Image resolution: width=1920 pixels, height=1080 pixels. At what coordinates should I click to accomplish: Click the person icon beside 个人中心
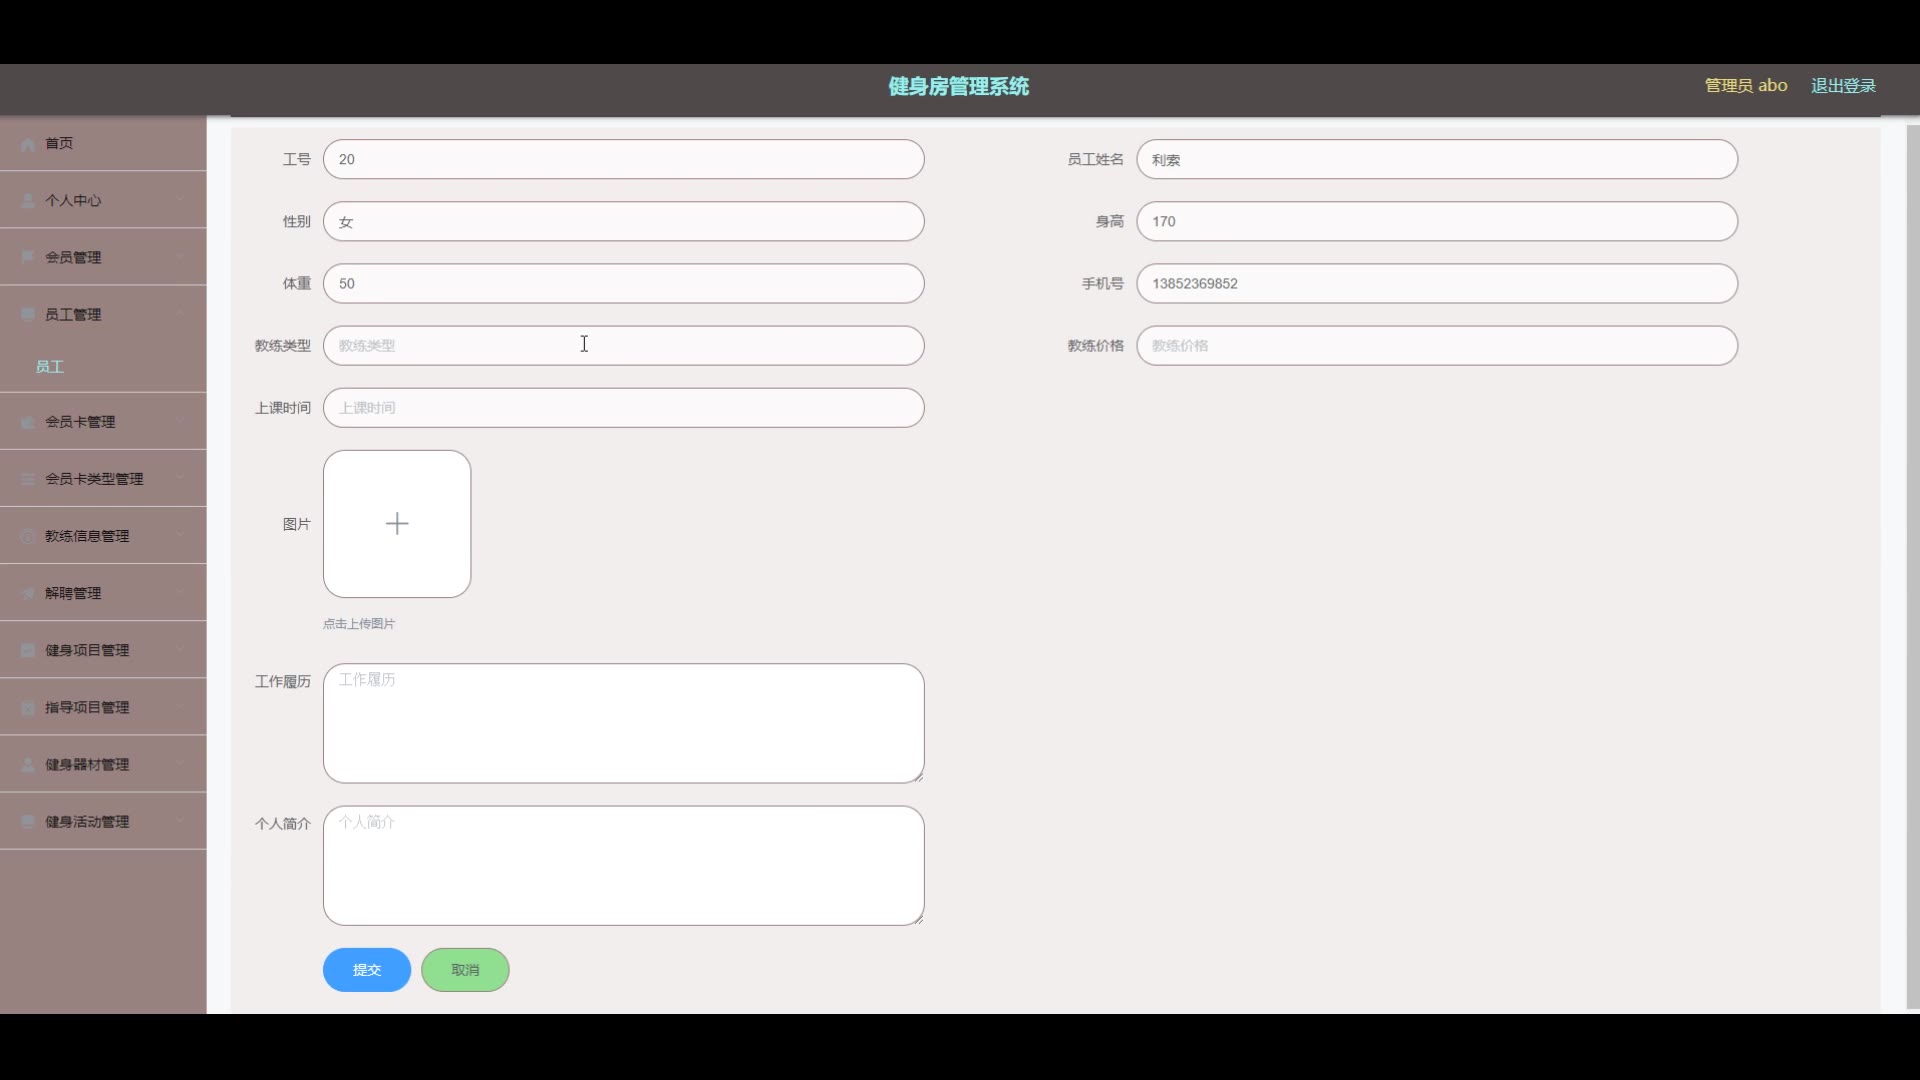click(x=28, y=201)
